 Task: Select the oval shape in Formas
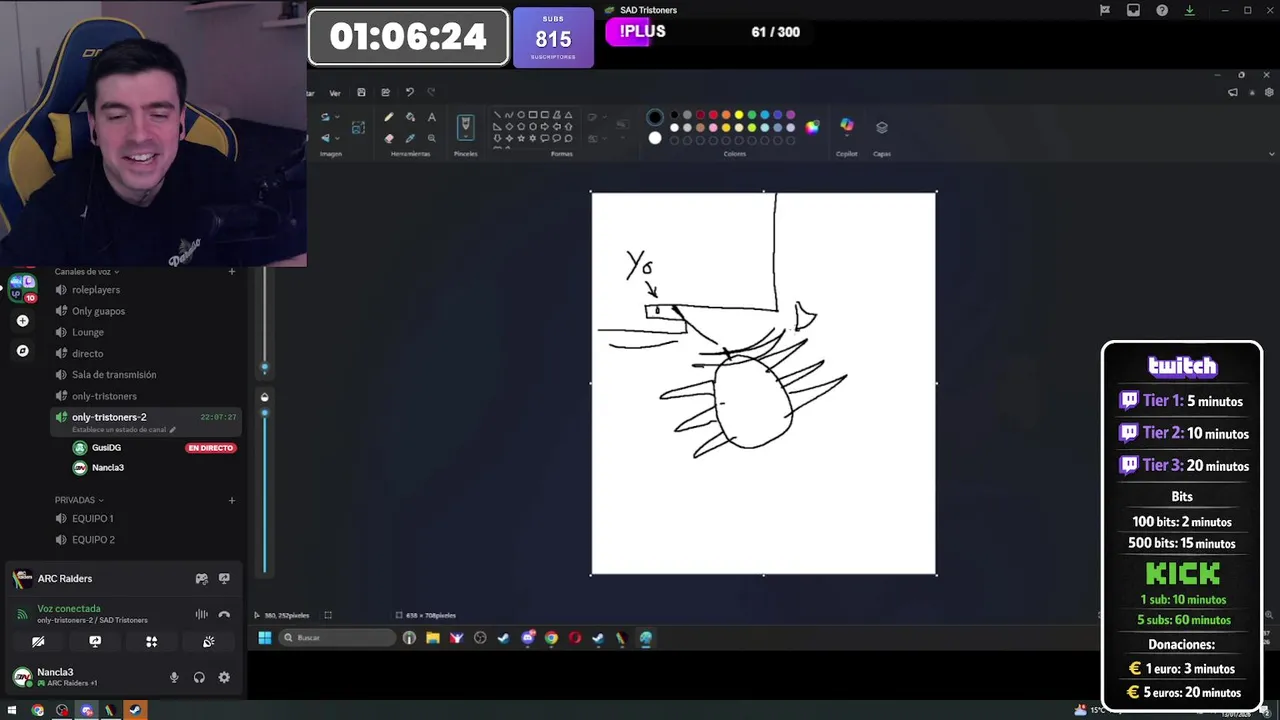coord(521,114)
